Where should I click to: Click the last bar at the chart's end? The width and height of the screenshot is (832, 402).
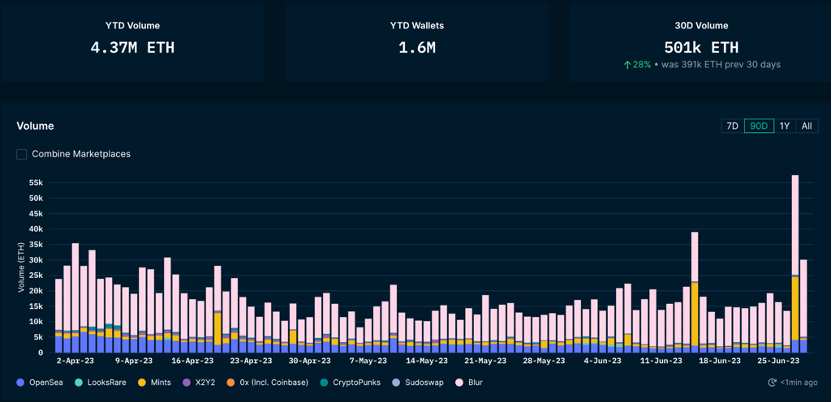[803, 306]
